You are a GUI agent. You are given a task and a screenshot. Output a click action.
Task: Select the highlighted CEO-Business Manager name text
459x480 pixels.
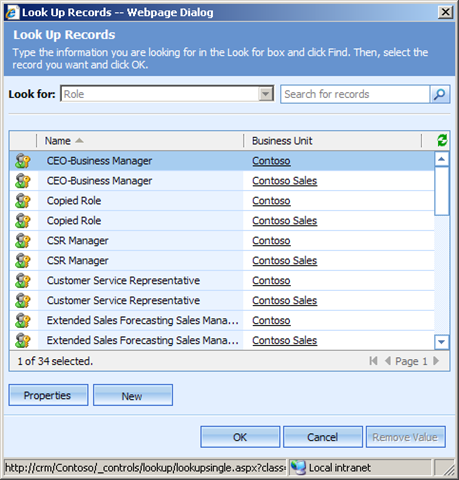tap(99, 161)
